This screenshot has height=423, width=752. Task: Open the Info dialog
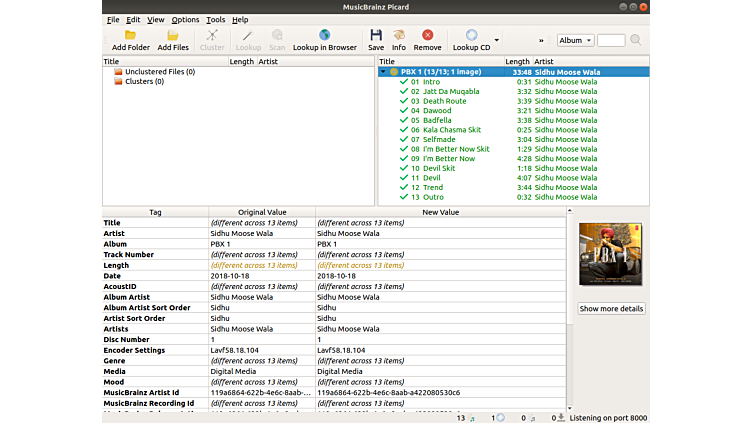point(399,35)
